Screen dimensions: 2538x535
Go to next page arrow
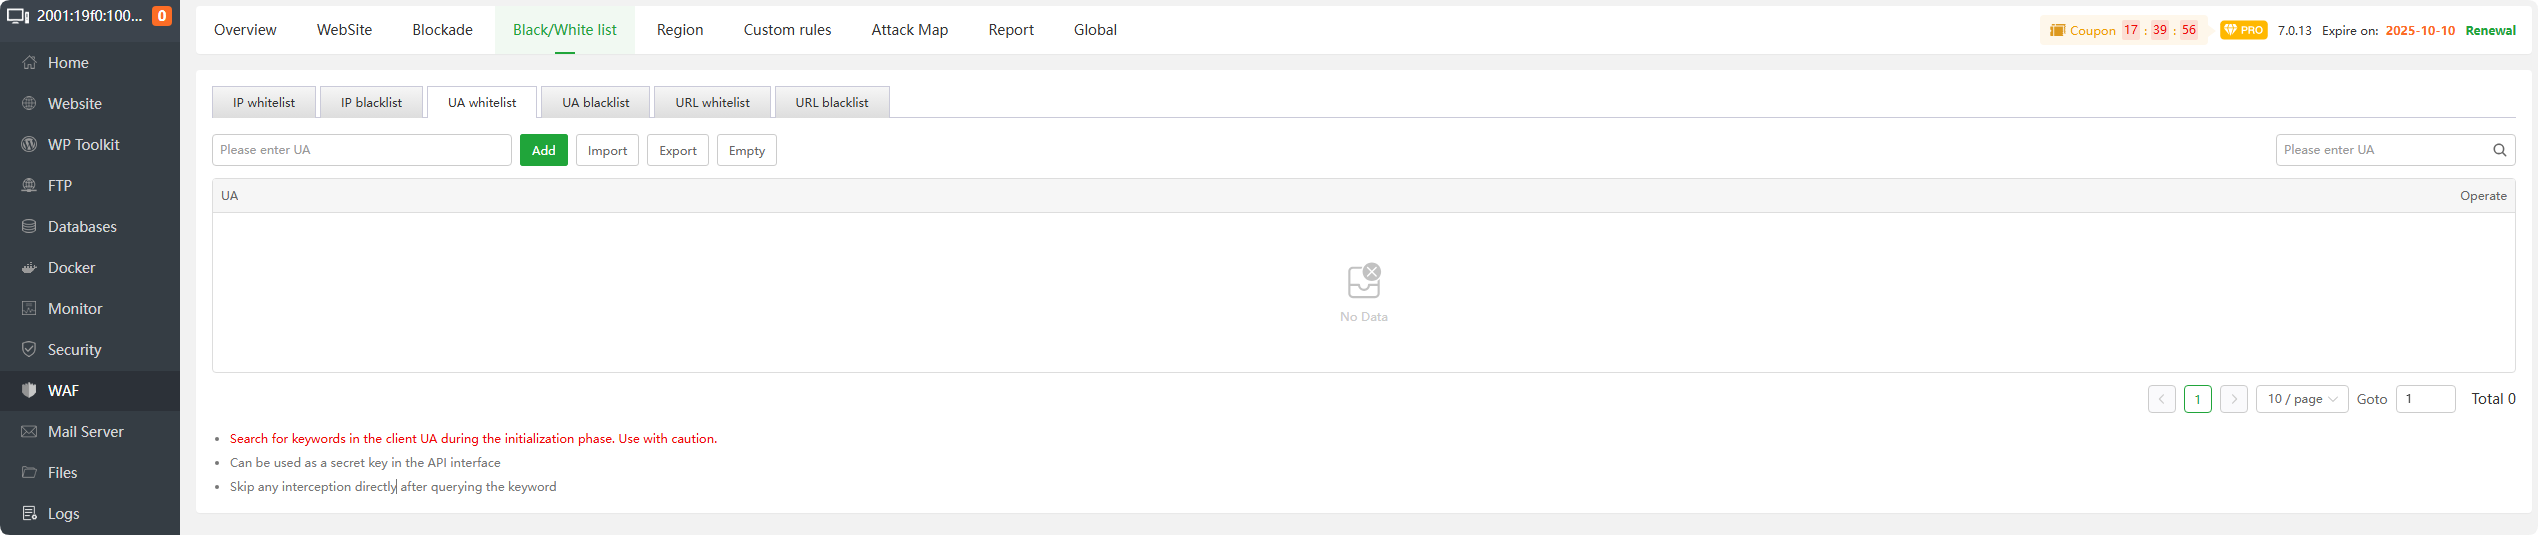click(x=2233, y=399)
